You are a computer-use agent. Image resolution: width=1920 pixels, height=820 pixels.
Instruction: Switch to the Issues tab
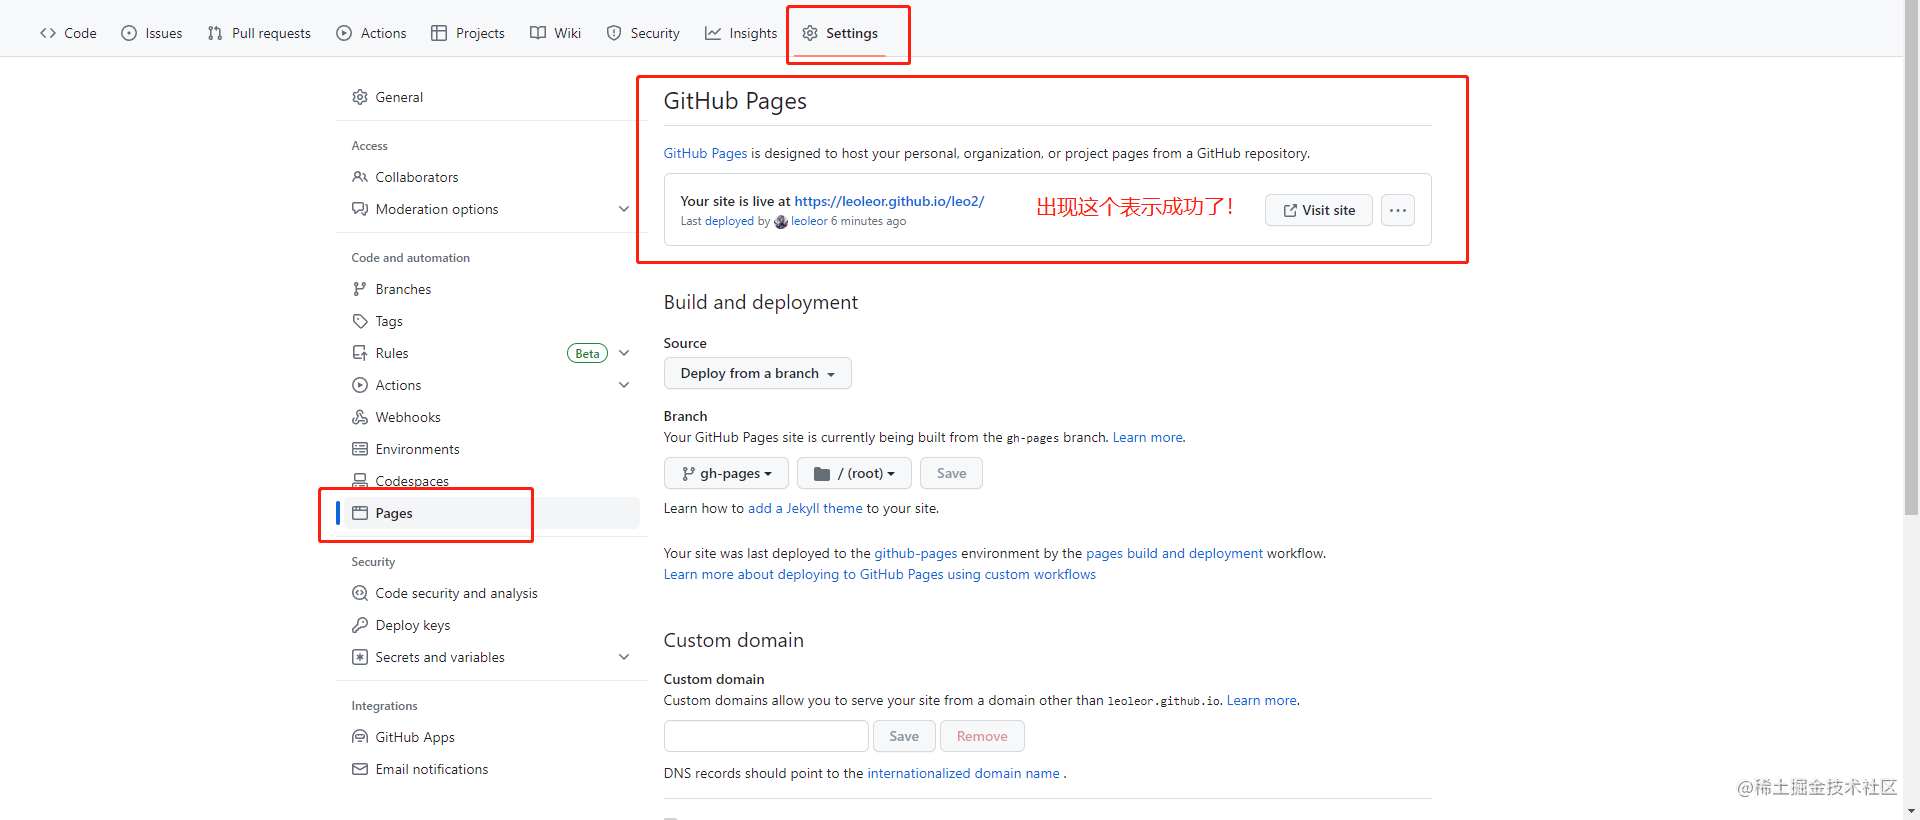(151, 33)
